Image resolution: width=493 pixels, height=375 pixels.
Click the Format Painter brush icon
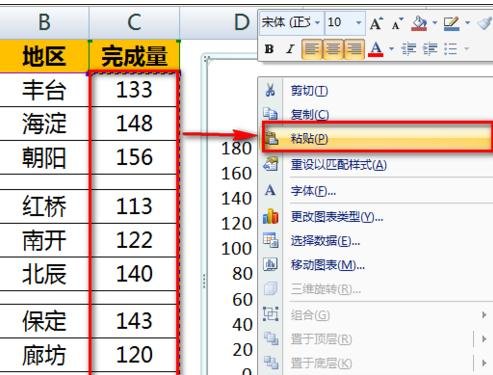coord(484,23)
